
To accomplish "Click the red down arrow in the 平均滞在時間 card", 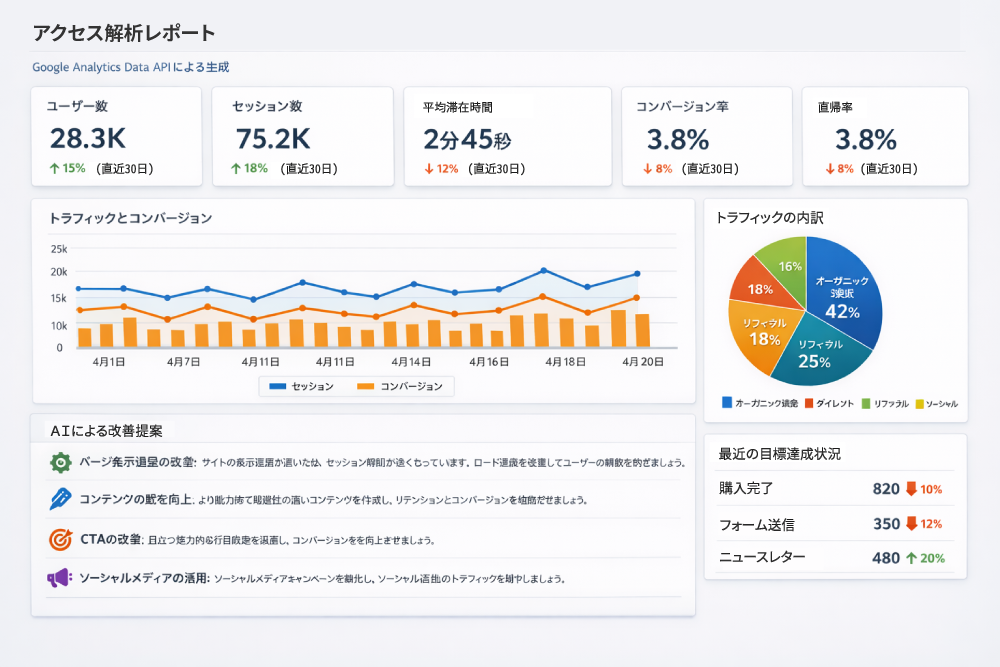I will click(x=429, y=168).
